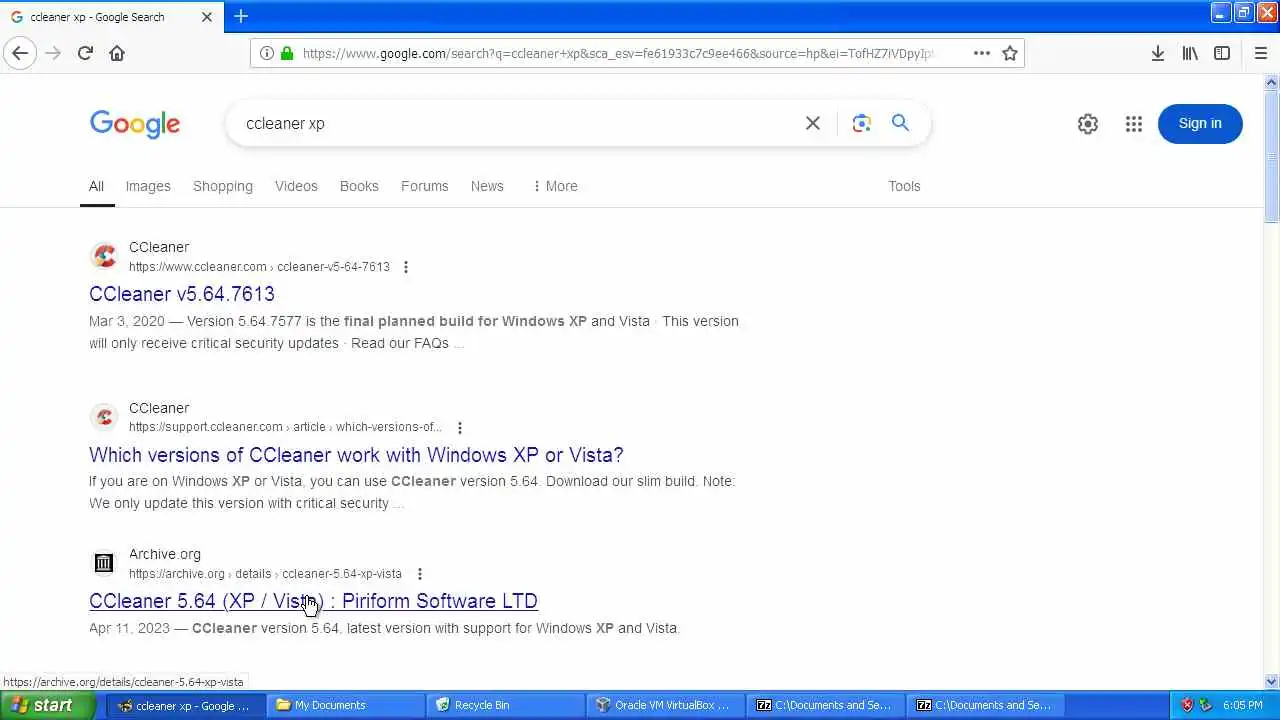Click the browser address bar URL
1280x720 pixels.
(x=618, y=53)
